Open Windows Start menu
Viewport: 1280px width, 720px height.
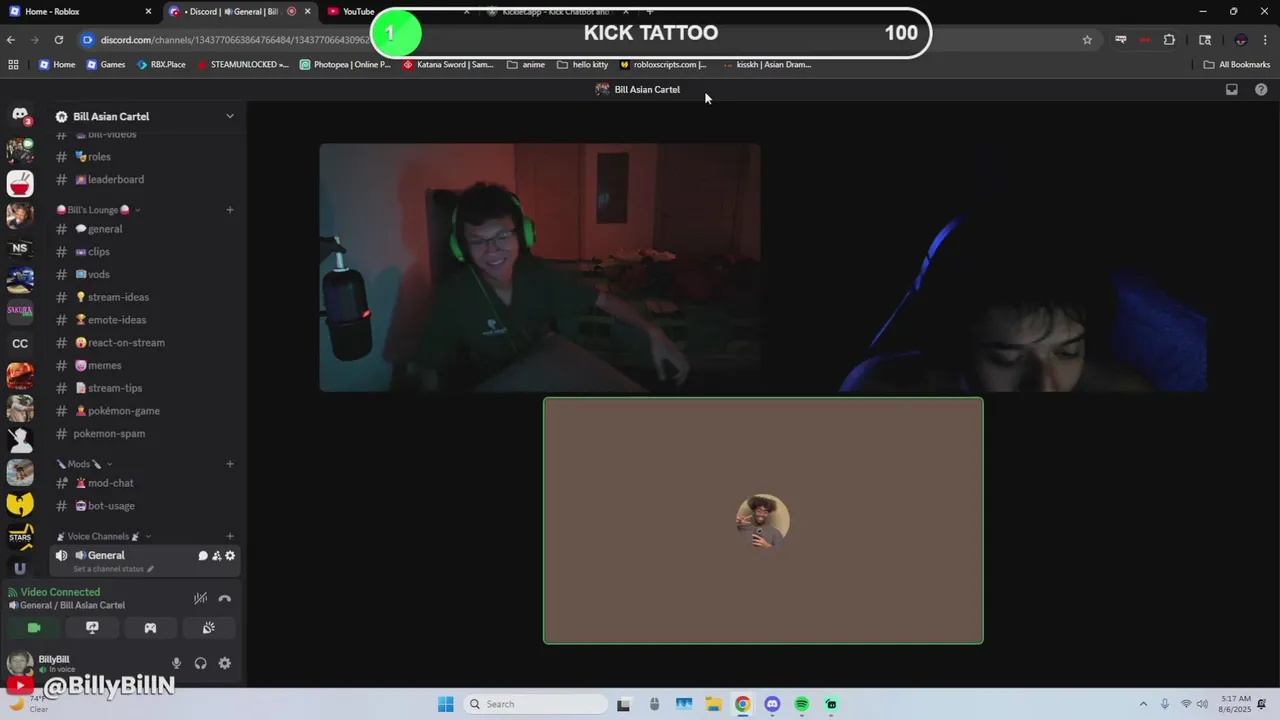click(x=446, y=704)
